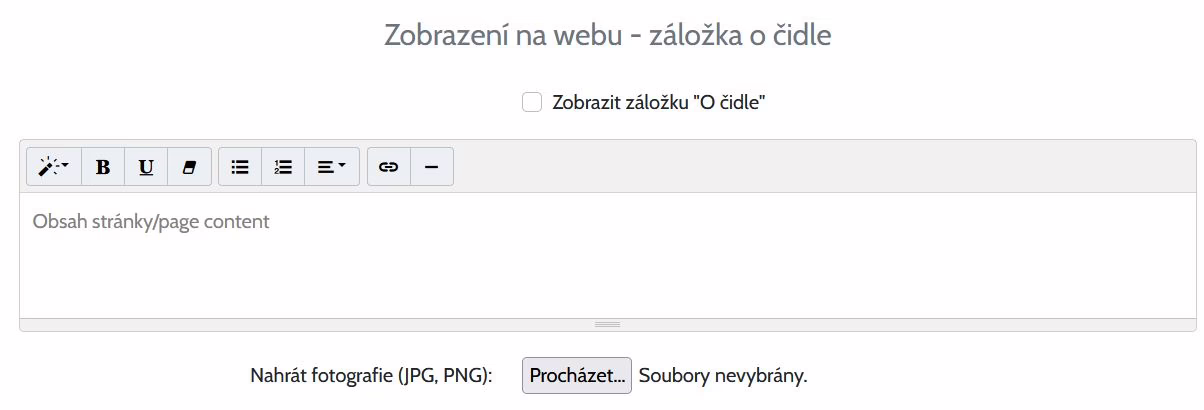This screenshot has width=1204, height=410.
Task: Click the eraser remove-formatting icon
Action: click(x=189, y=167)
